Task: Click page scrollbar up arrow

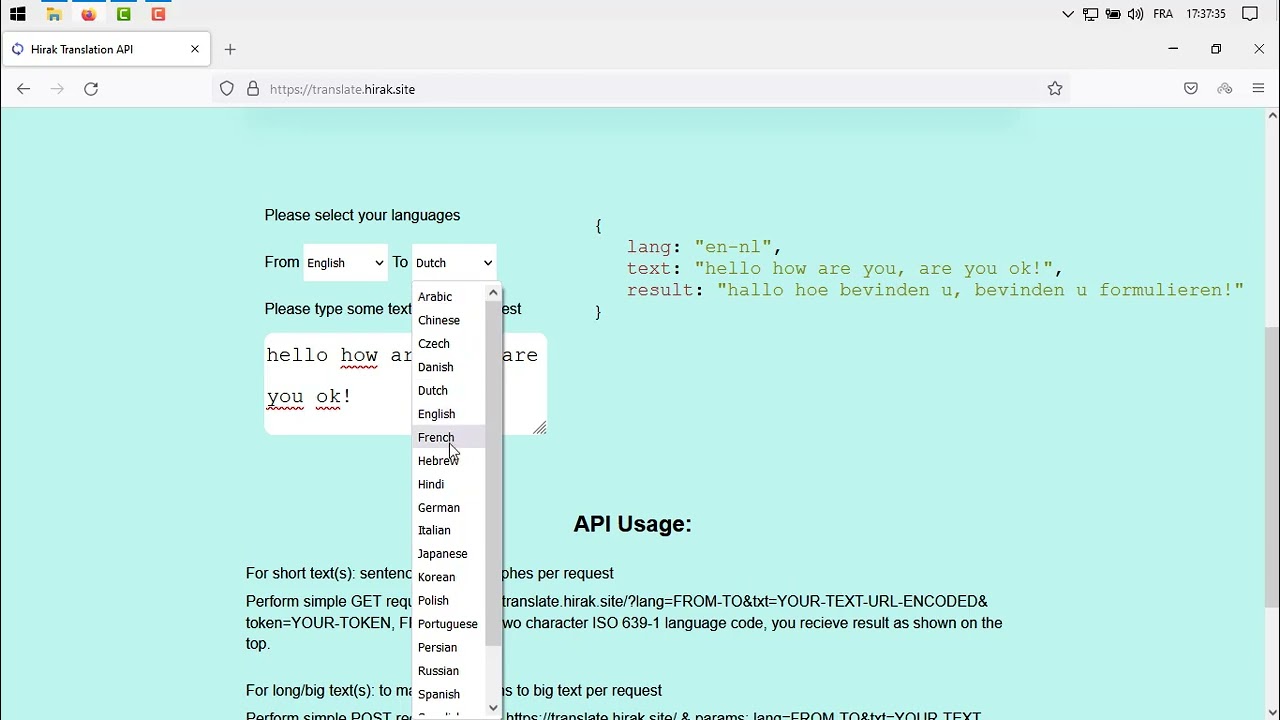Action: tap(1272, 115)
